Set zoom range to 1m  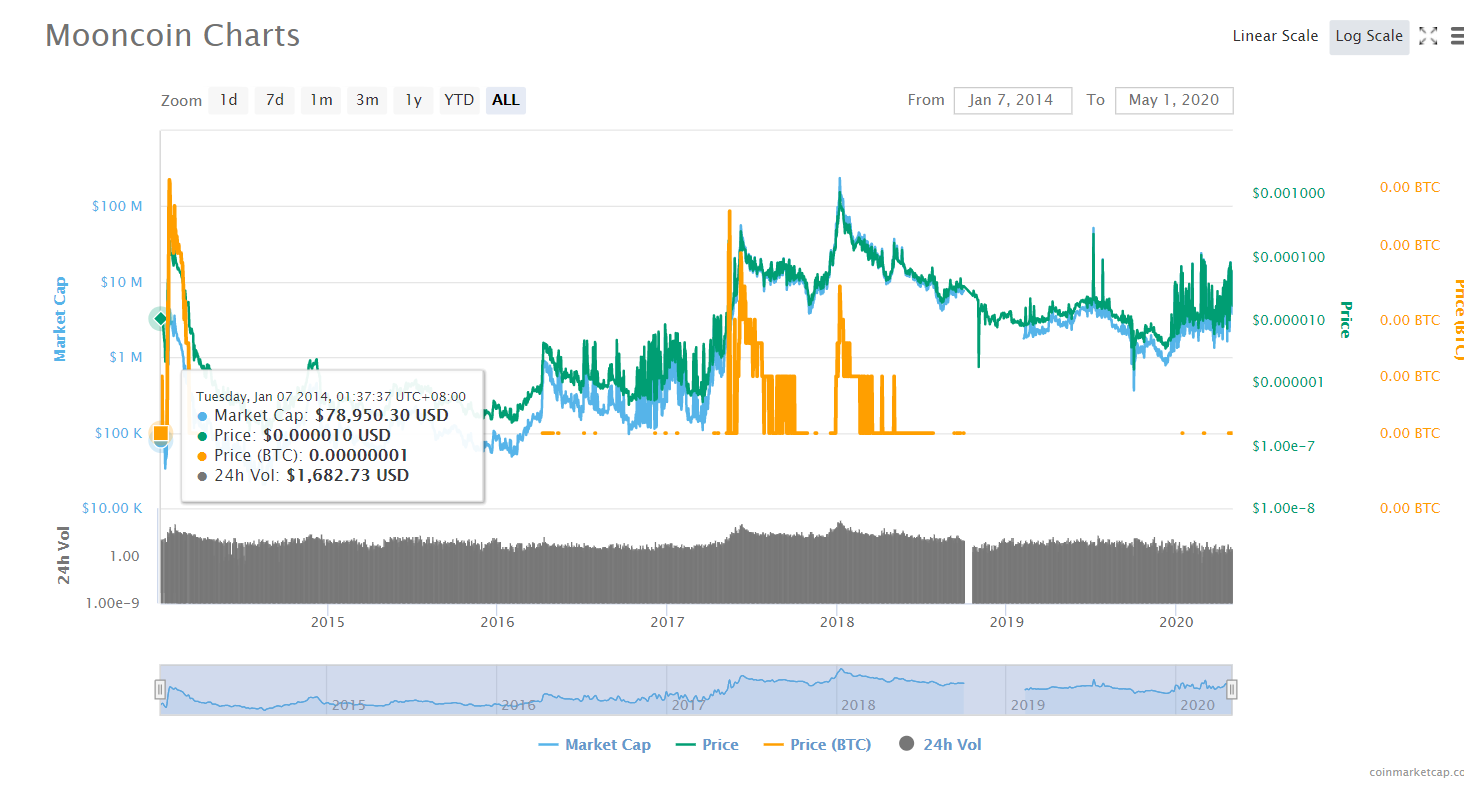[321, 100]
